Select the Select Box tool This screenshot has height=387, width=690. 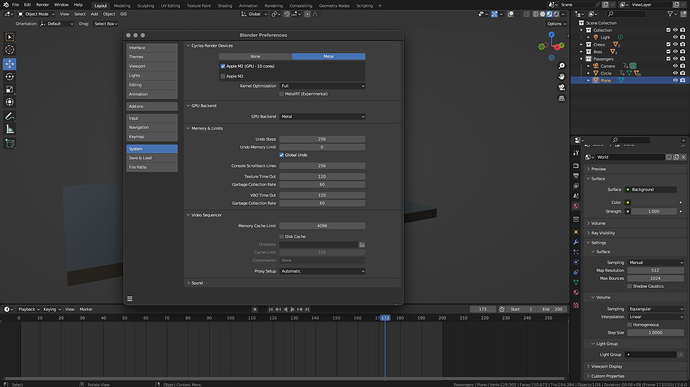pos(10,37)
